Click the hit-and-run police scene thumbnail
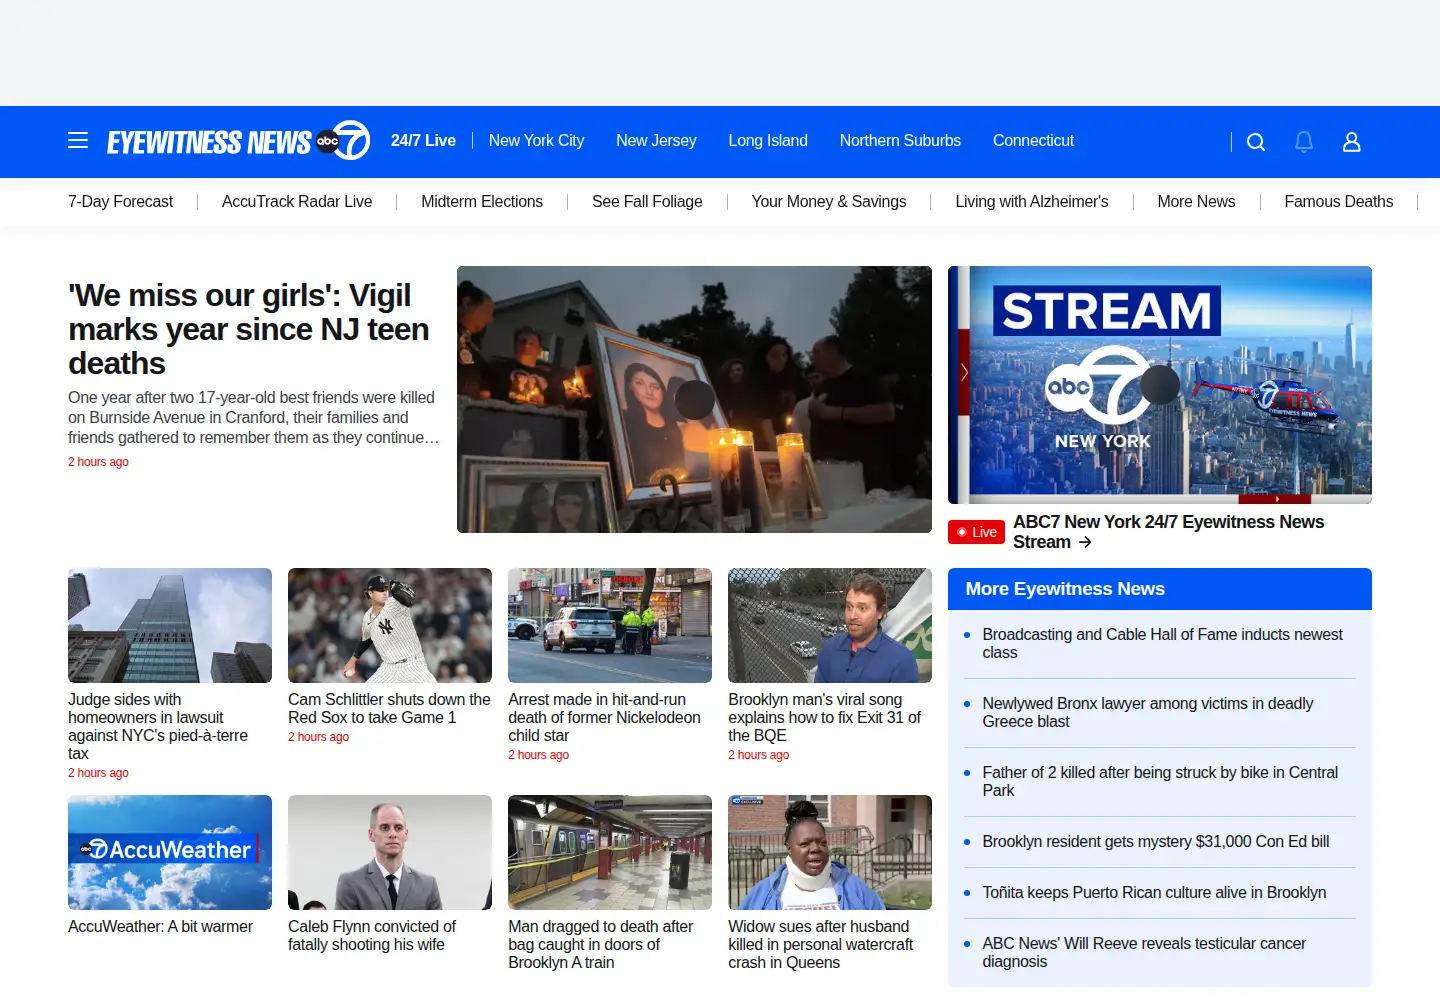Image resolution: width=1440 pixels, height=1000 pixels. pos(610,626)
